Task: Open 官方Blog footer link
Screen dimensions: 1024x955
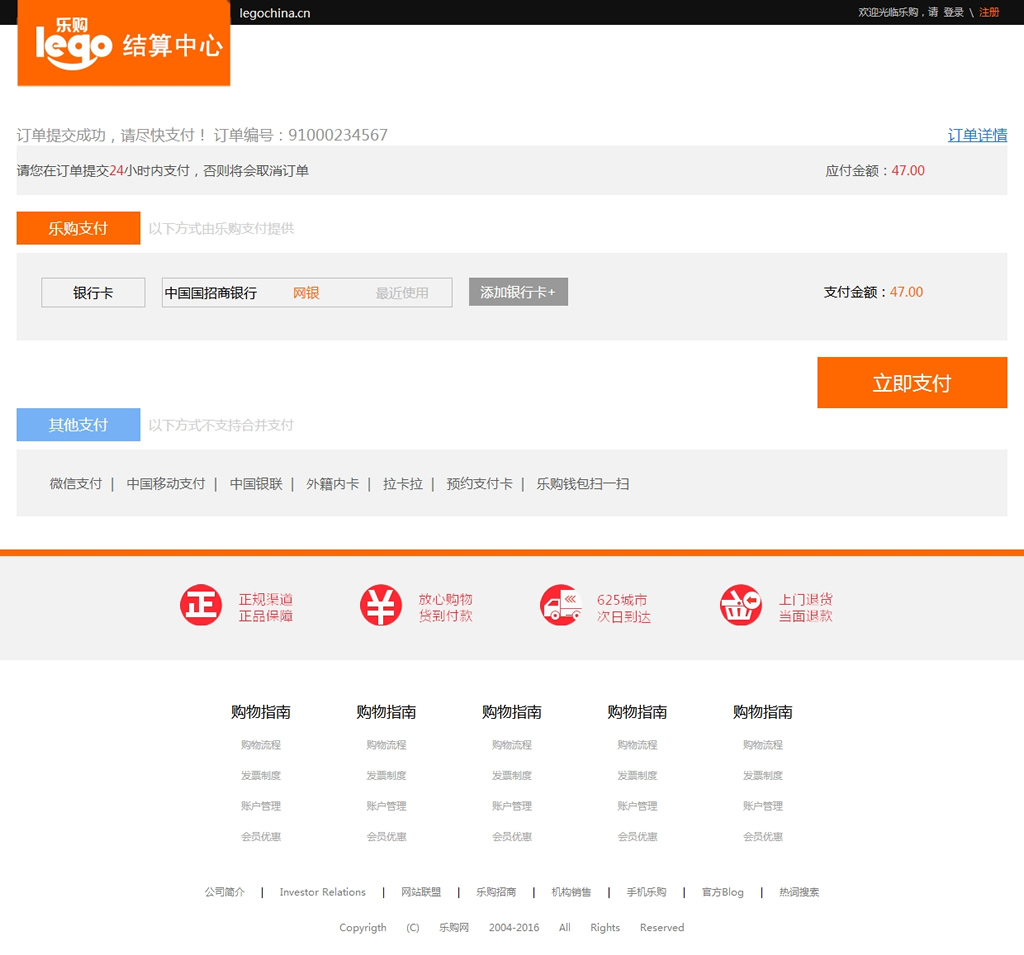Action: coord(722,892)
